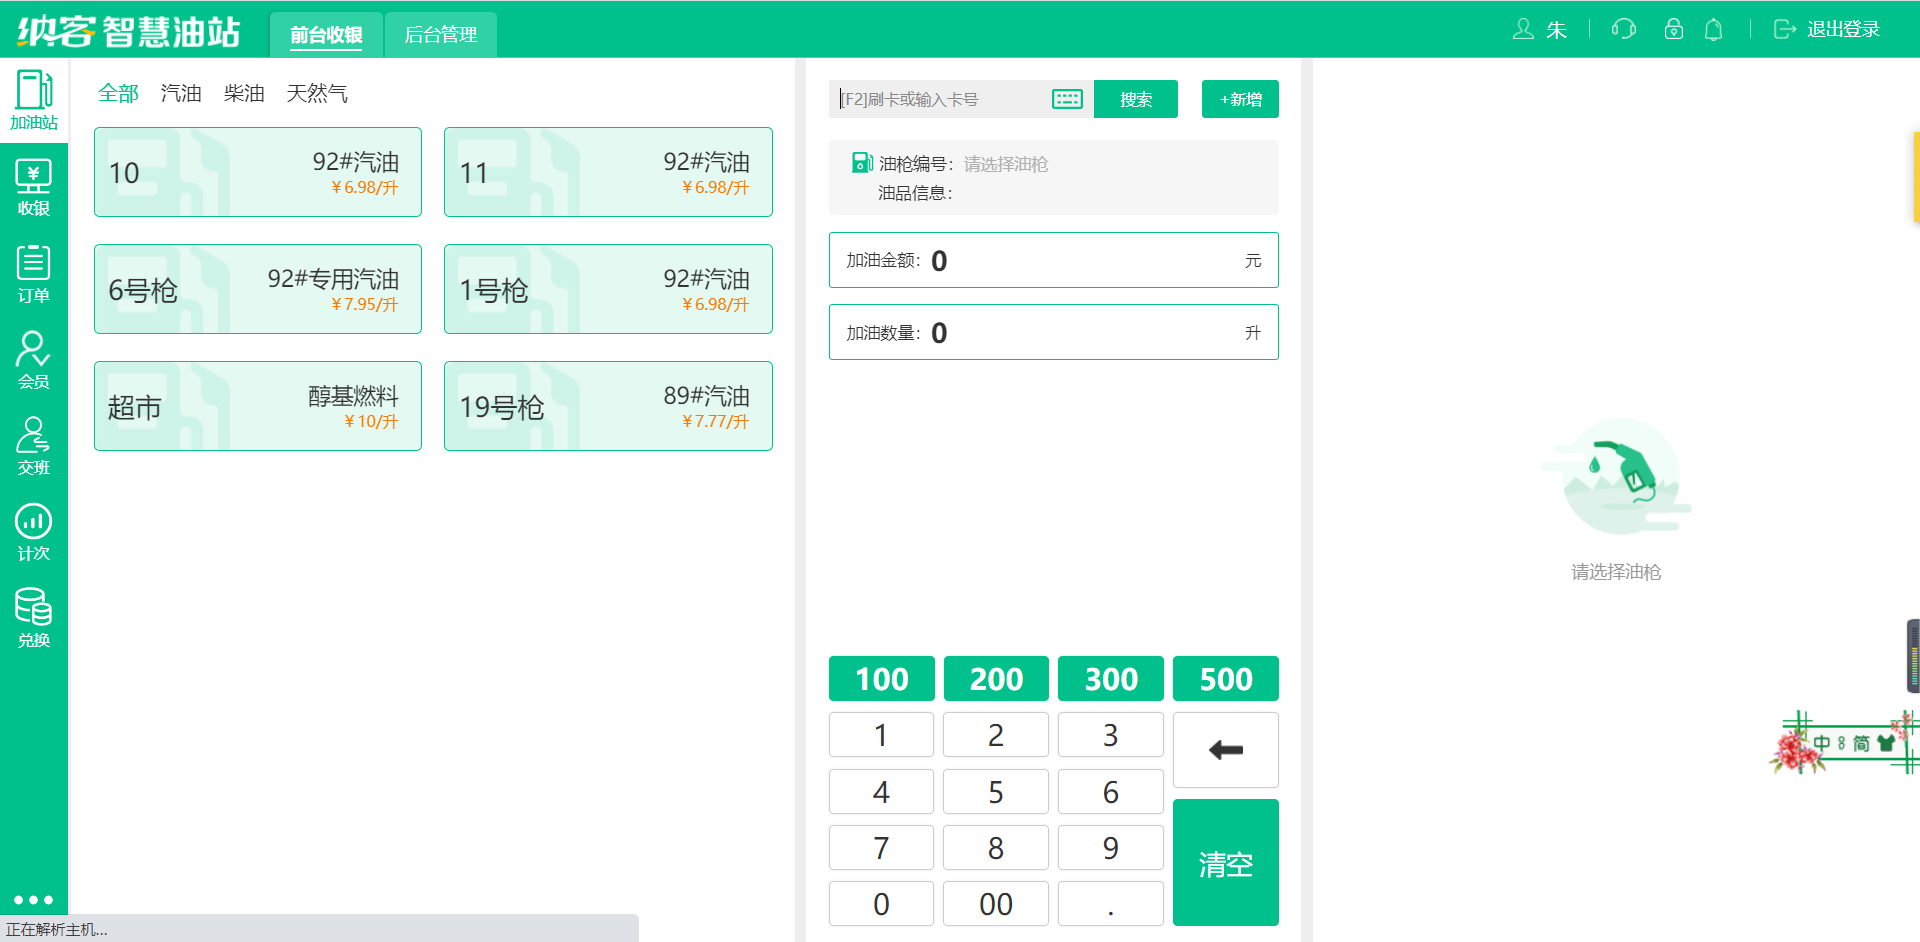Screen dimensions: 1920x942
Task: Open the 会员 member sidebar icon
Action: tap(33, 360)
